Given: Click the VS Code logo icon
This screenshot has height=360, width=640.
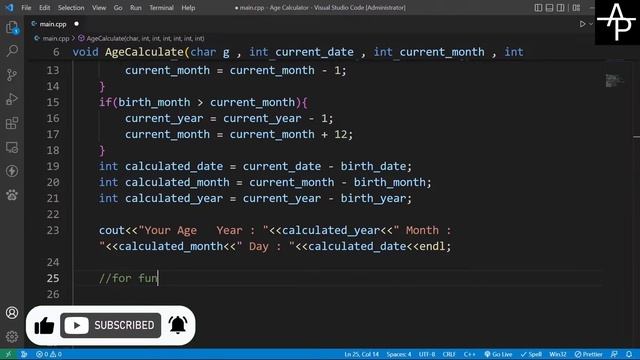Looking at the screenshot, I should (x=9, y=7).
